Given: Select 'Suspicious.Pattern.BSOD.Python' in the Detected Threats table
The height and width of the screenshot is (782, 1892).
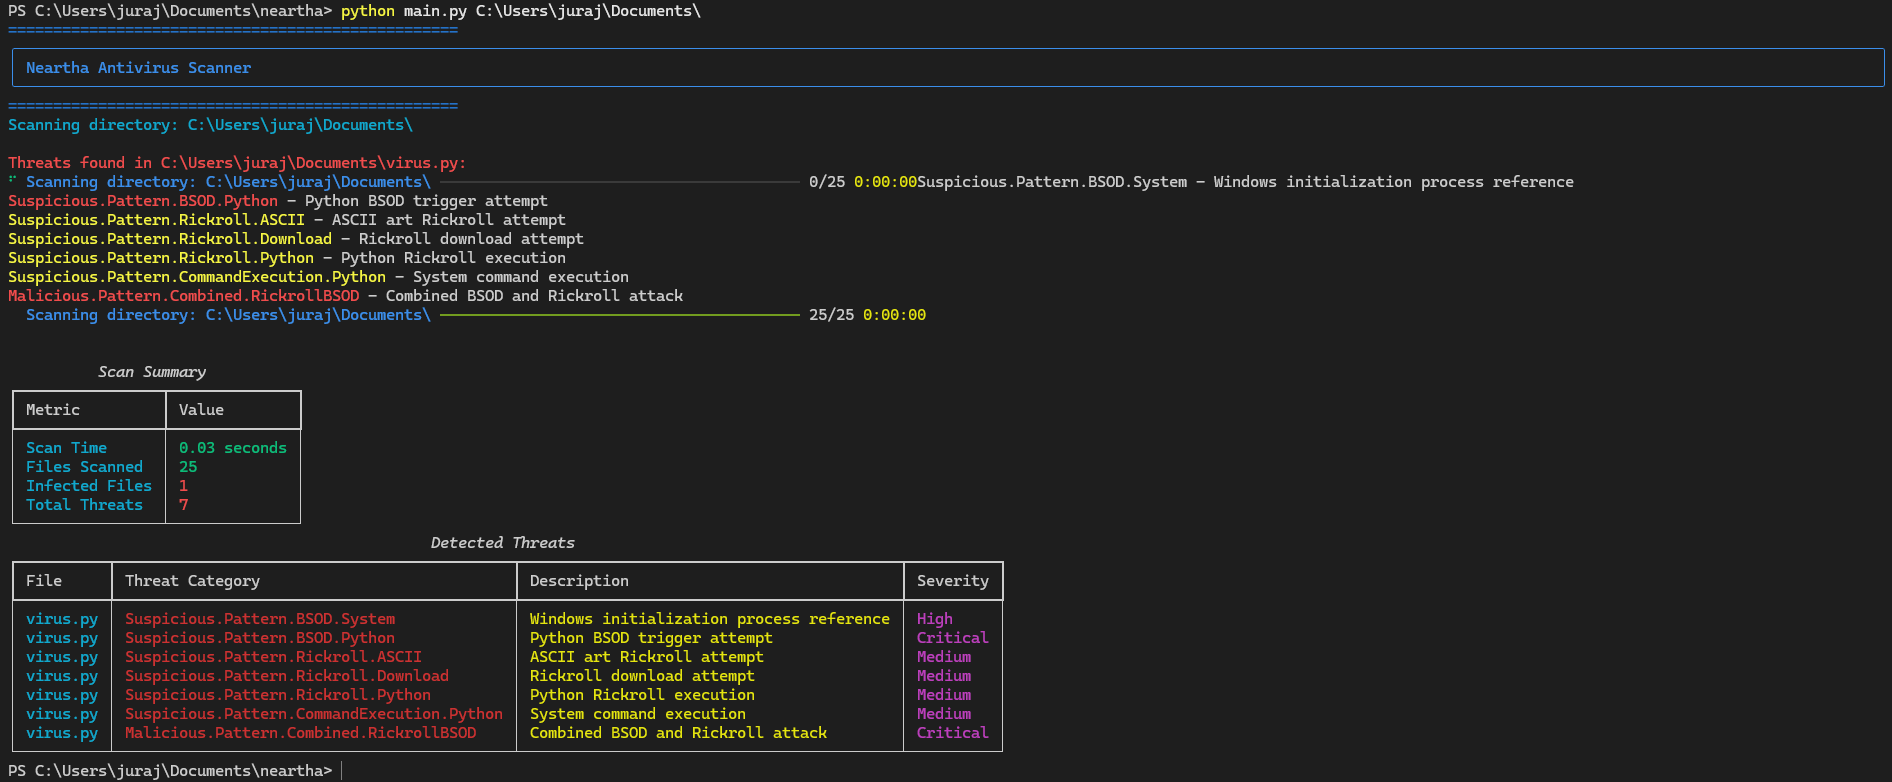Looking at the screenshot, I should point(260,638).
